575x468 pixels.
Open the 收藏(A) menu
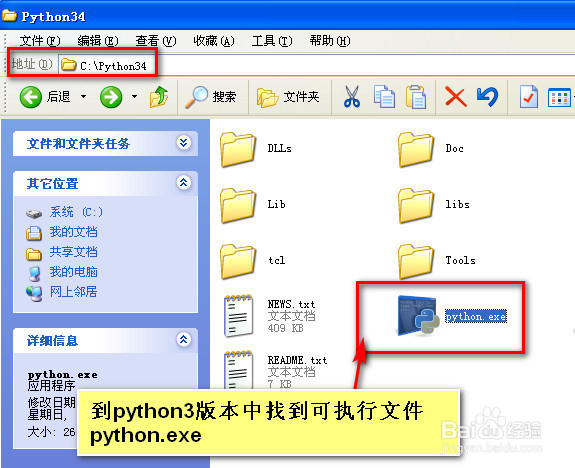coord(214,41)
